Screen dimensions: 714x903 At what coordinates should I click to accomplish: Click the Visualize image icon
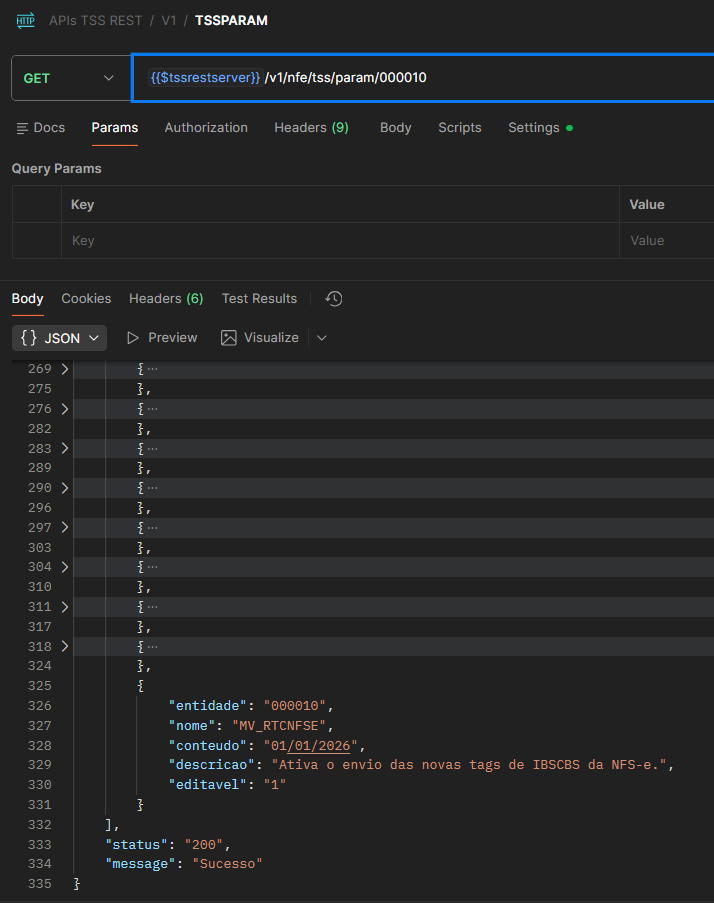tap(229, 338)
